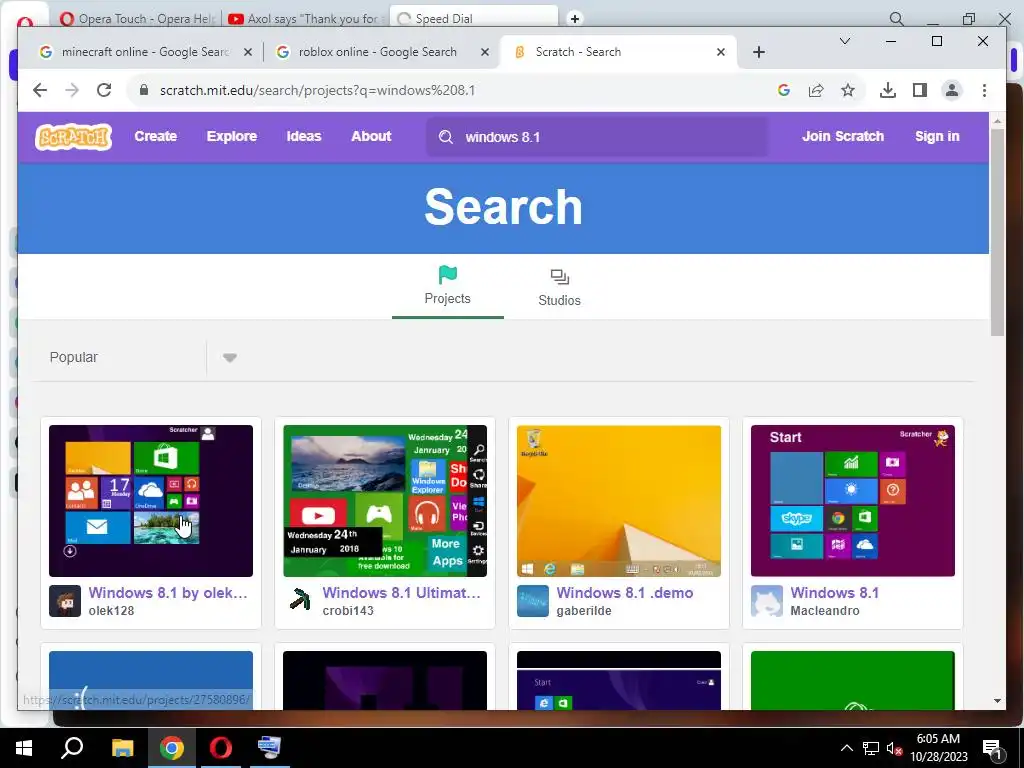
Task: Open Chrome profile avatar
Action: tap(952, 90)
